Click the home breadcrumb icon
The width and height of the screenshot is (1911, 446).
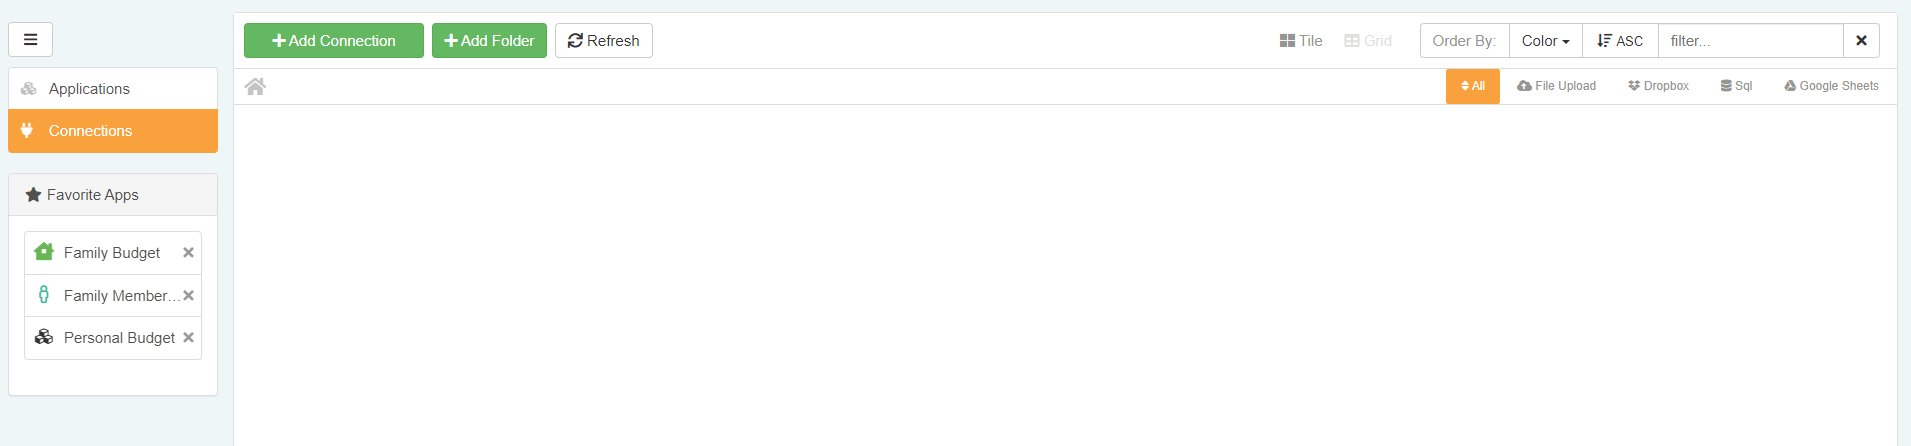(255, 87)
